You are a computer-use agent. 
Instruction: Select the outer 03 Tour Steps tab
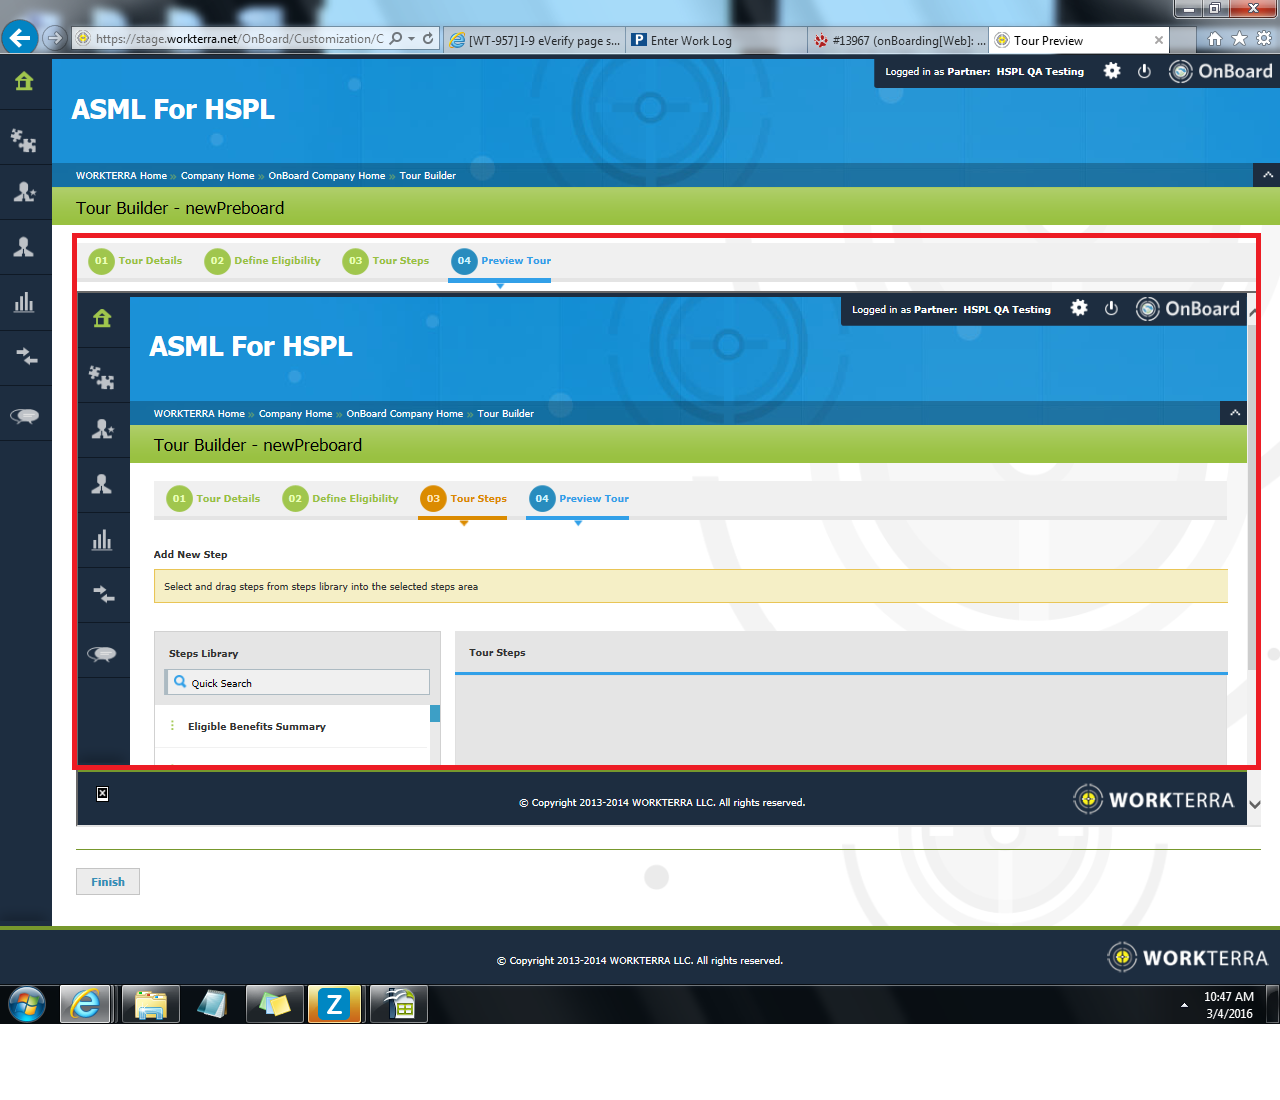coord(386,261)
